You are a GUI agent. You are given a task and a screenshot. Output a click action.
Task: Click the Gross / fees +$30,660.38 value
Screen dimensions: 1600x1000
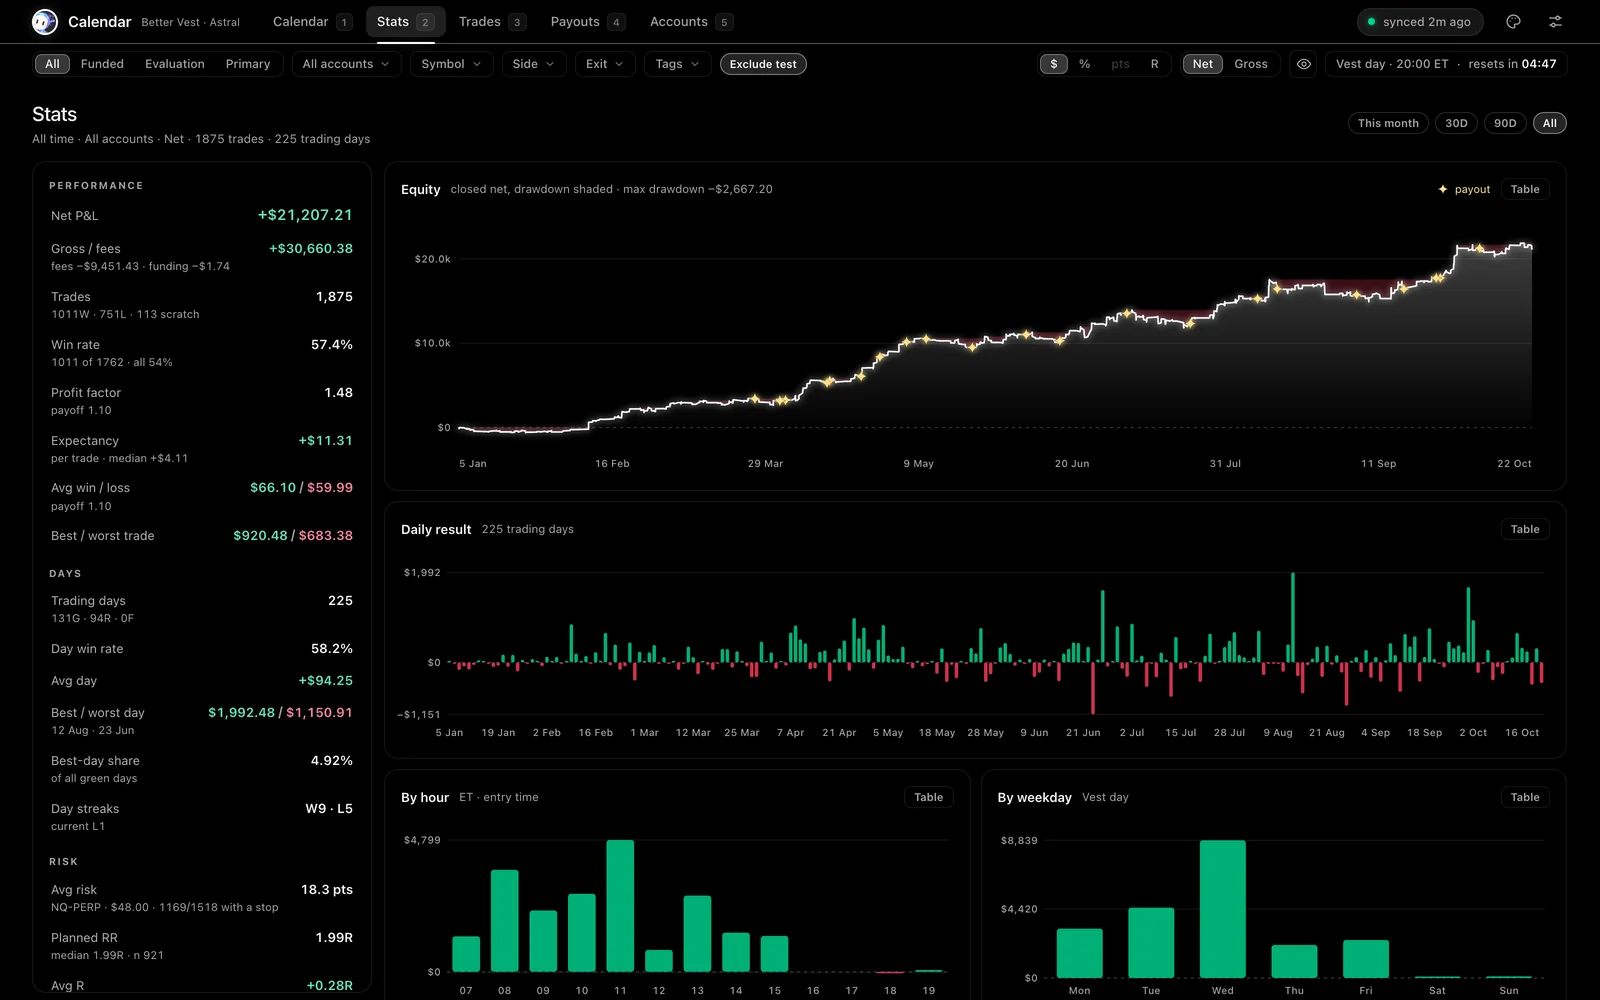(x=311, y=249)
